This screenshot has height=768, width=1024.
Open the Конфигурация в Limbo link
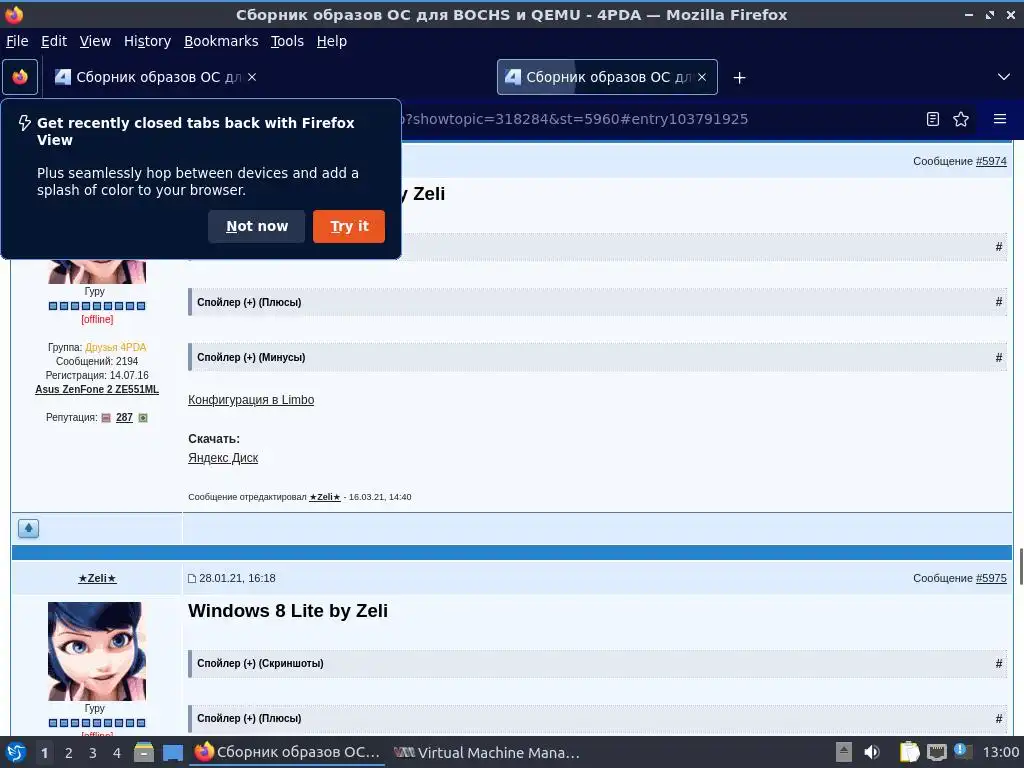tap(251, 400)
